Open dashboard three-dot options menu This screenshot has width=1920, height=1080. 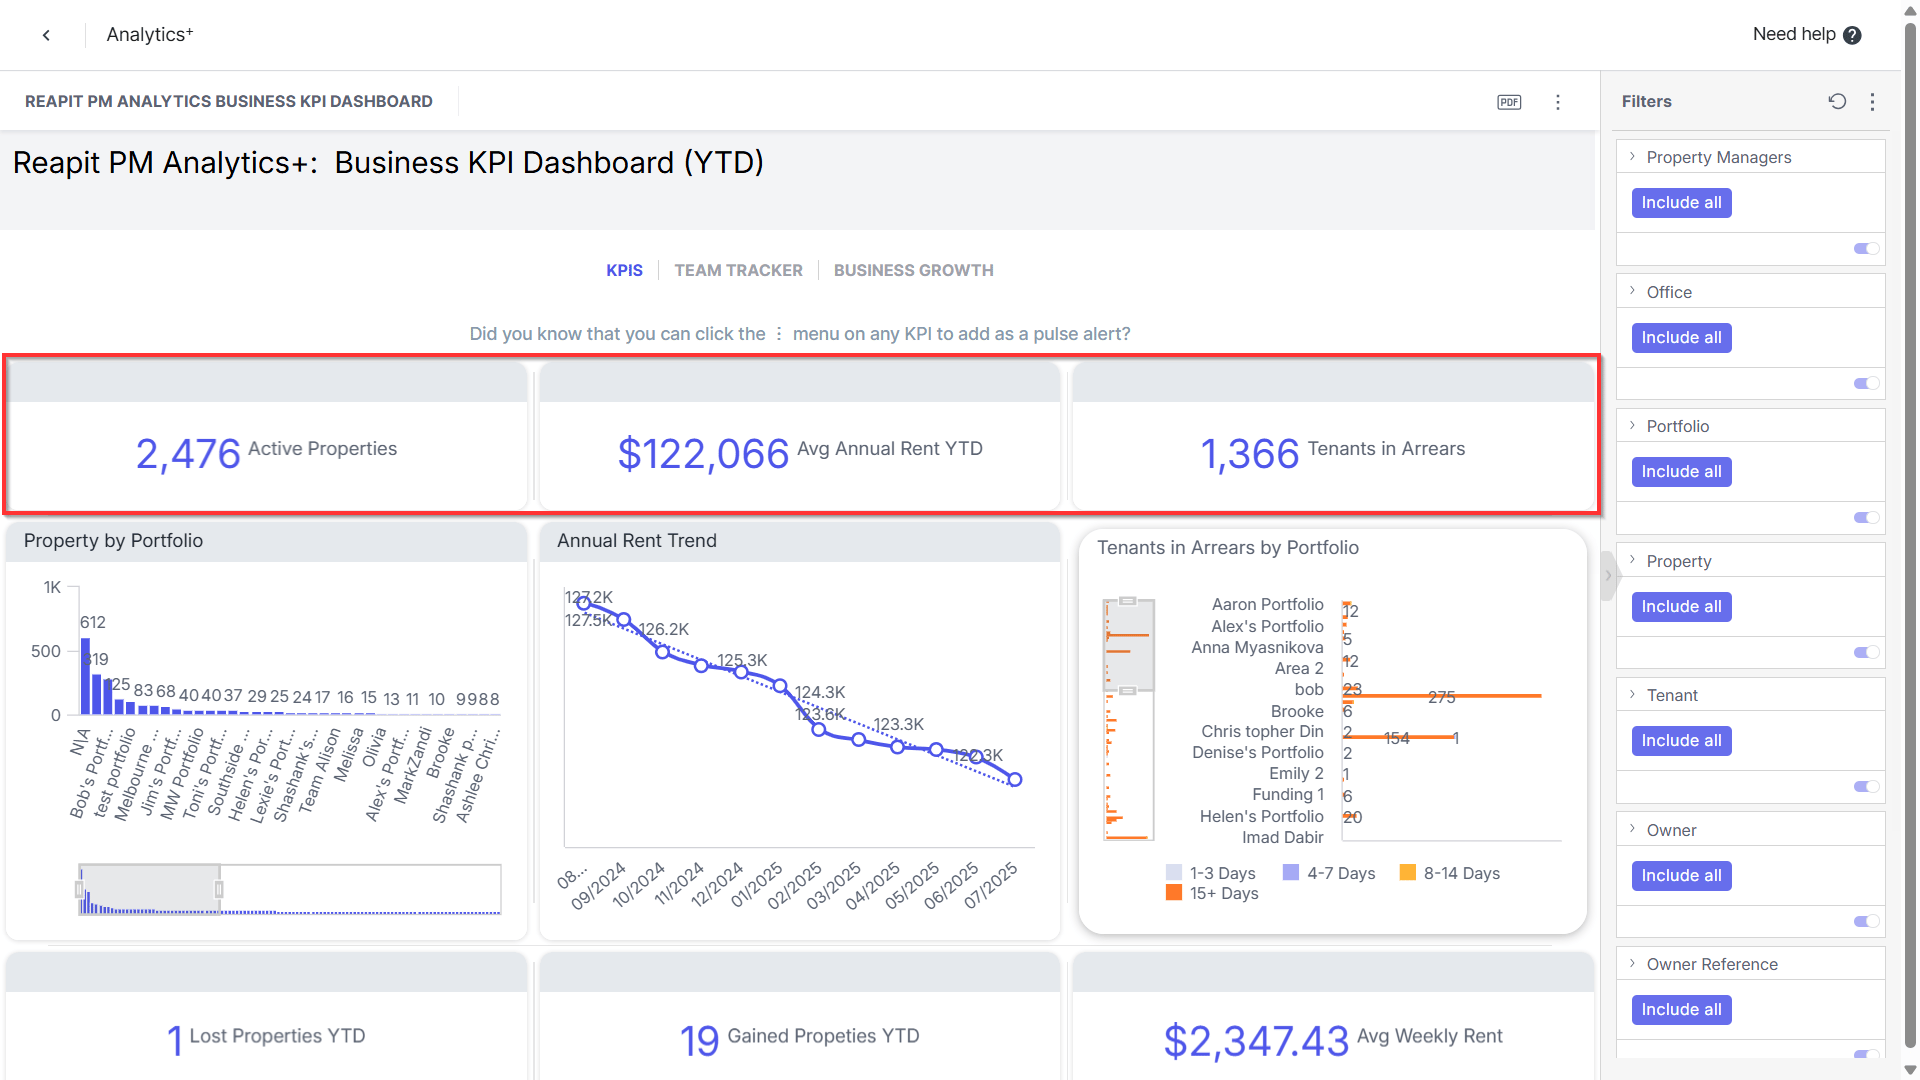1557,102
